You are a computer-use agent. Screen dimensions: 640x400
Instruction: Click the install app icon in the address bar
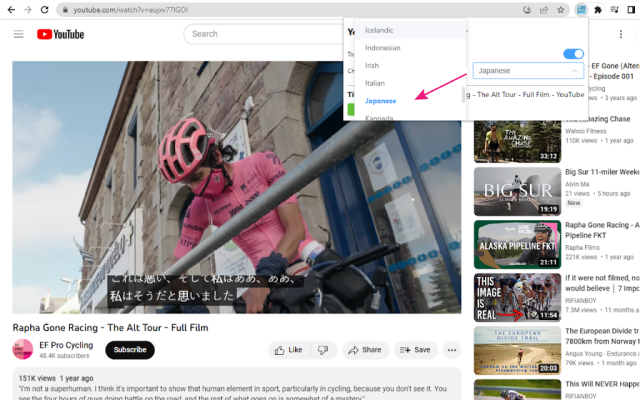click(527, 10)
